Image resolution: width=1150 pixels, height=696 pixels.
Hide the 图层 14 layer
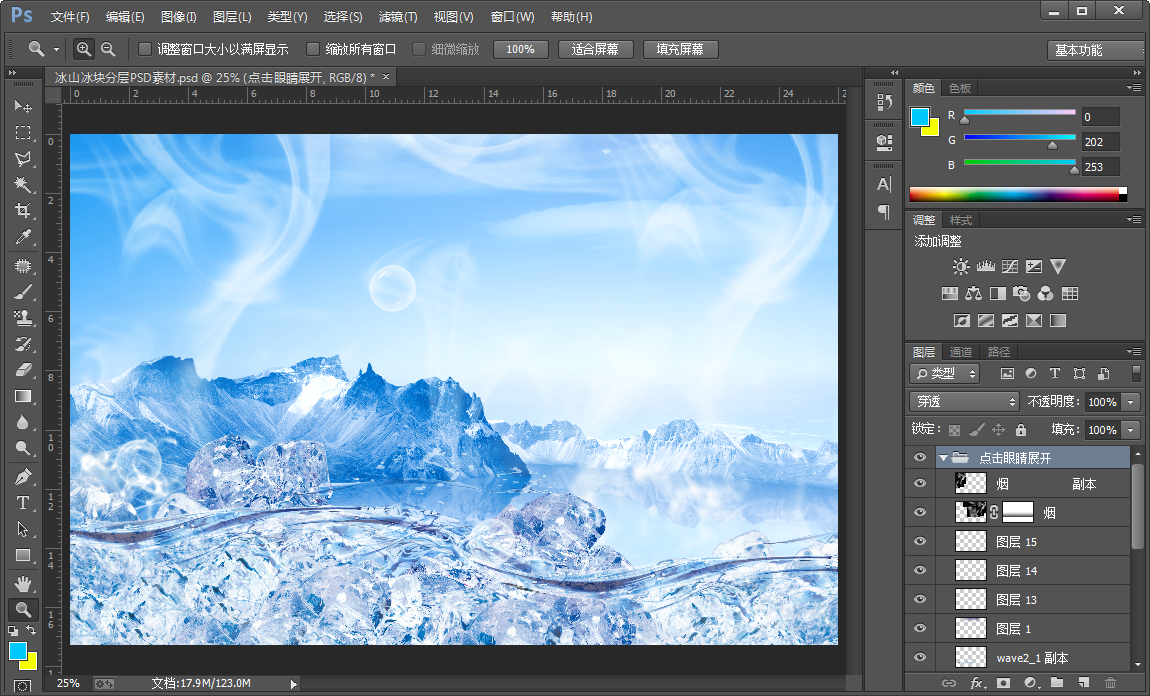click(920, 570)
